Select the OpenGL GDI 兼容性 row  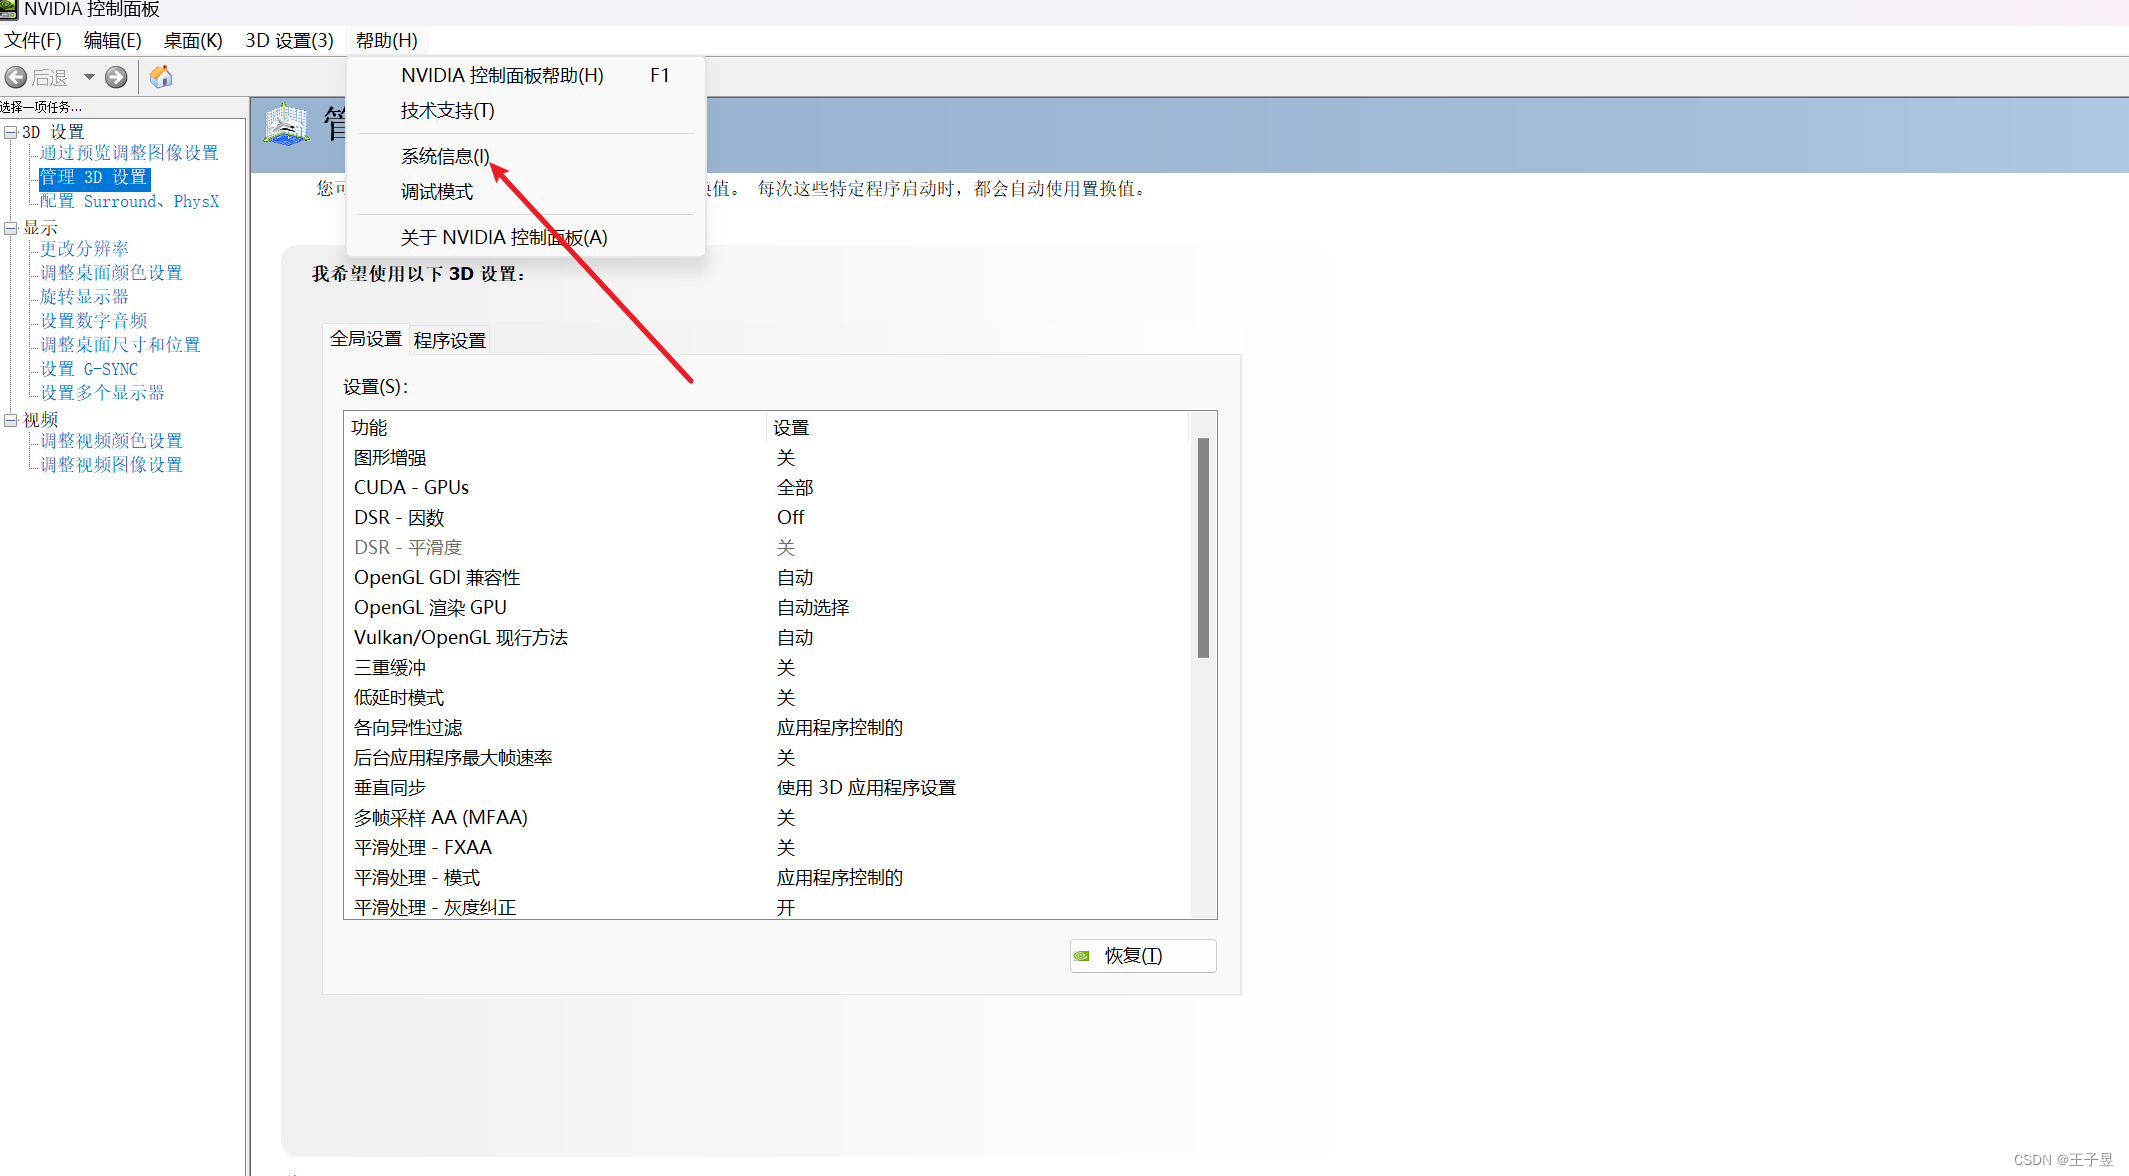(768, 578)
